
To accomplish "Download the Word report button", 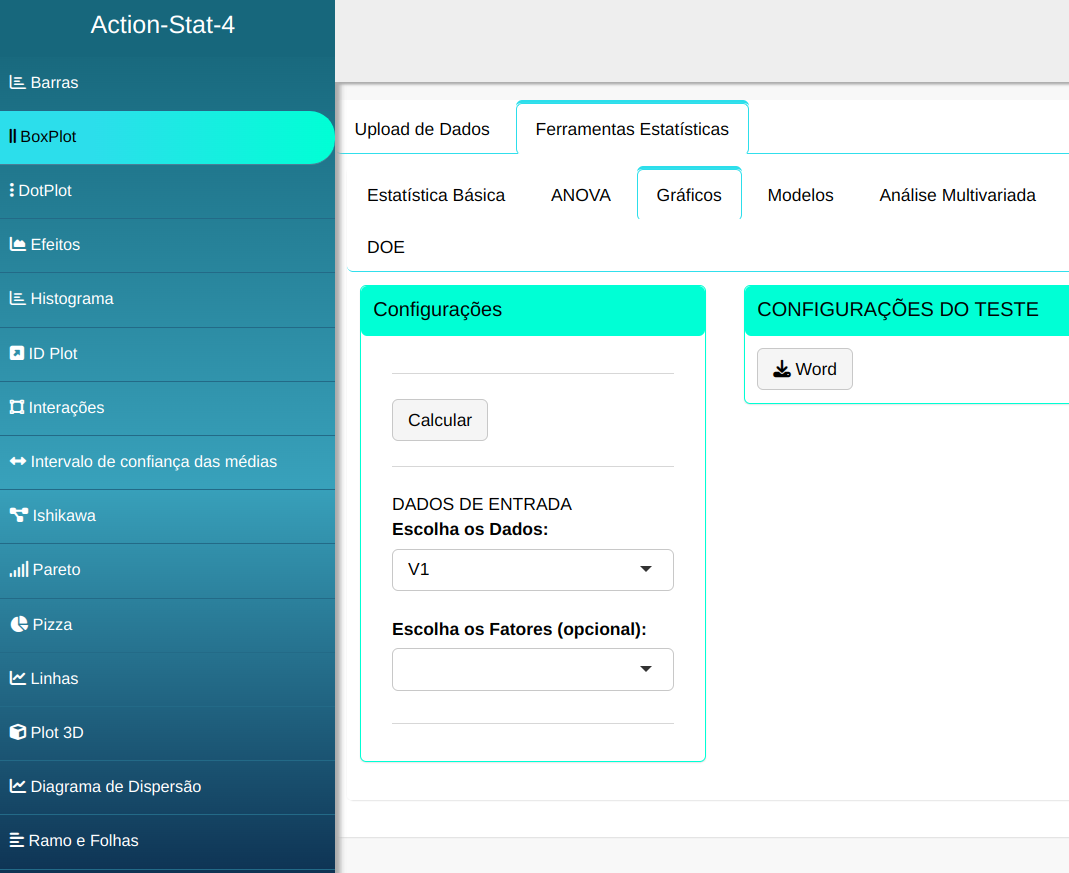I will click(804, 369).
